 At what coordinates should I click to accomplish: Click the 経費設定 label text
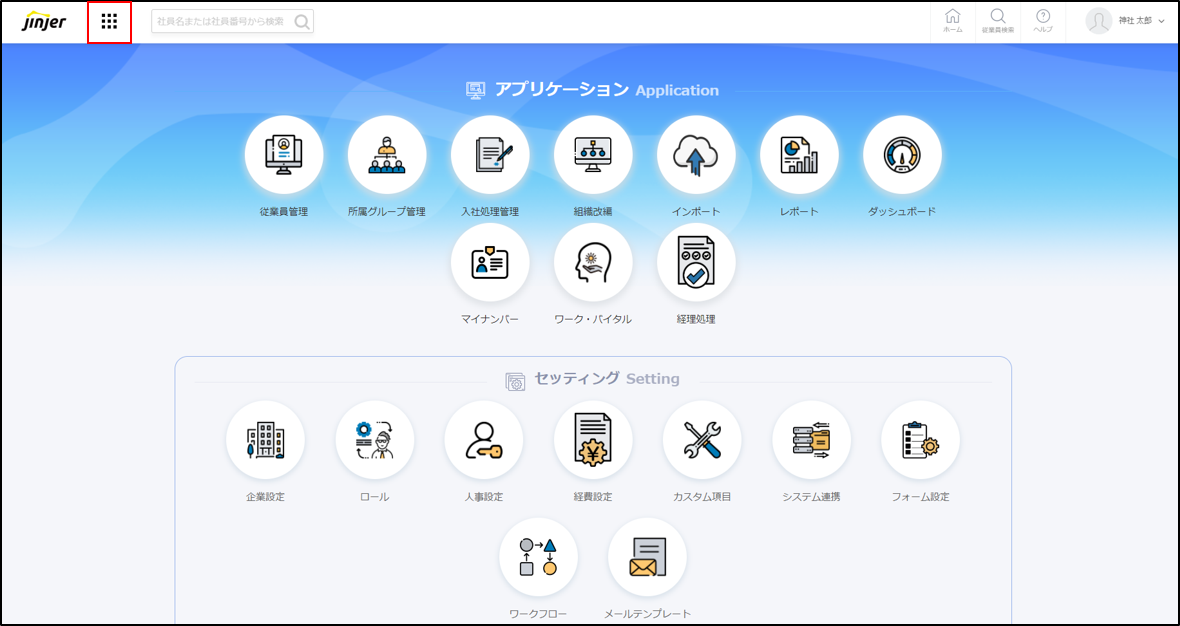coord(593,497)
